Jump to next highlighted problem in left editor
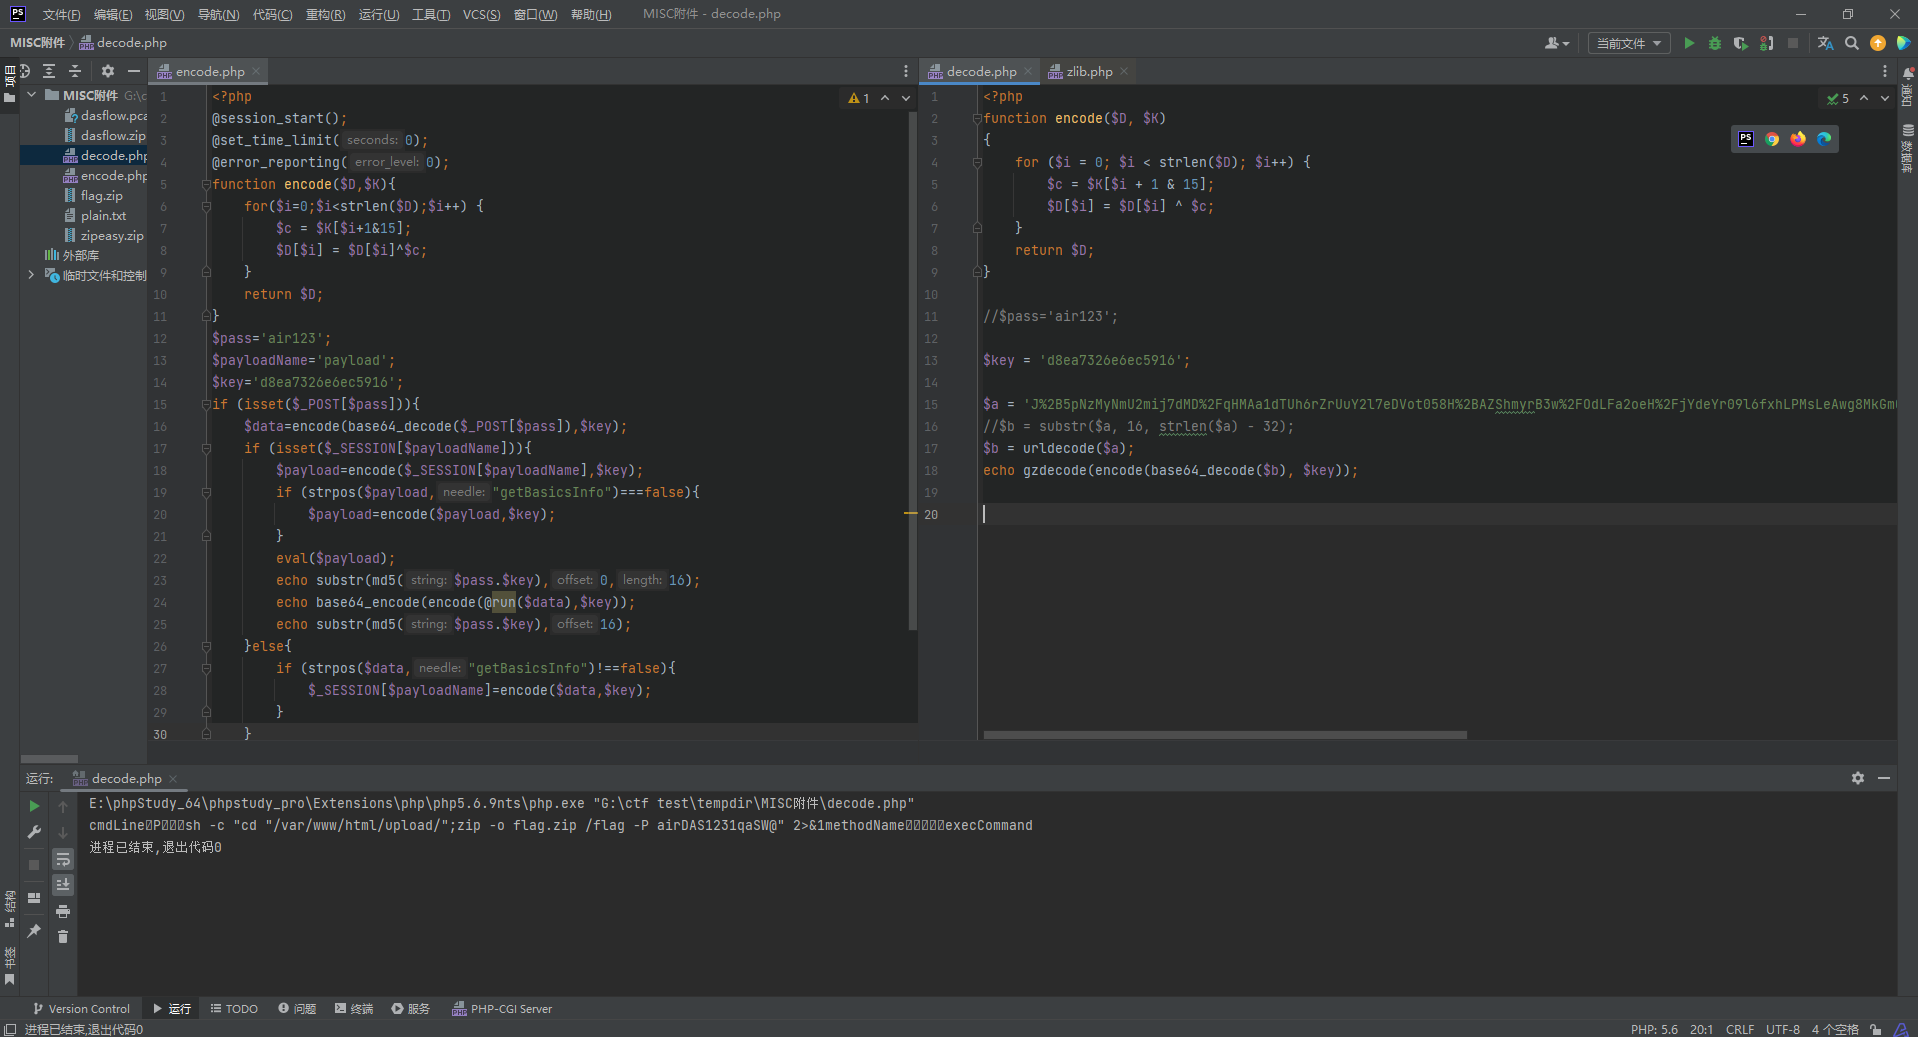Viewport: 1918px width, 1037px height. click(906, 98)
